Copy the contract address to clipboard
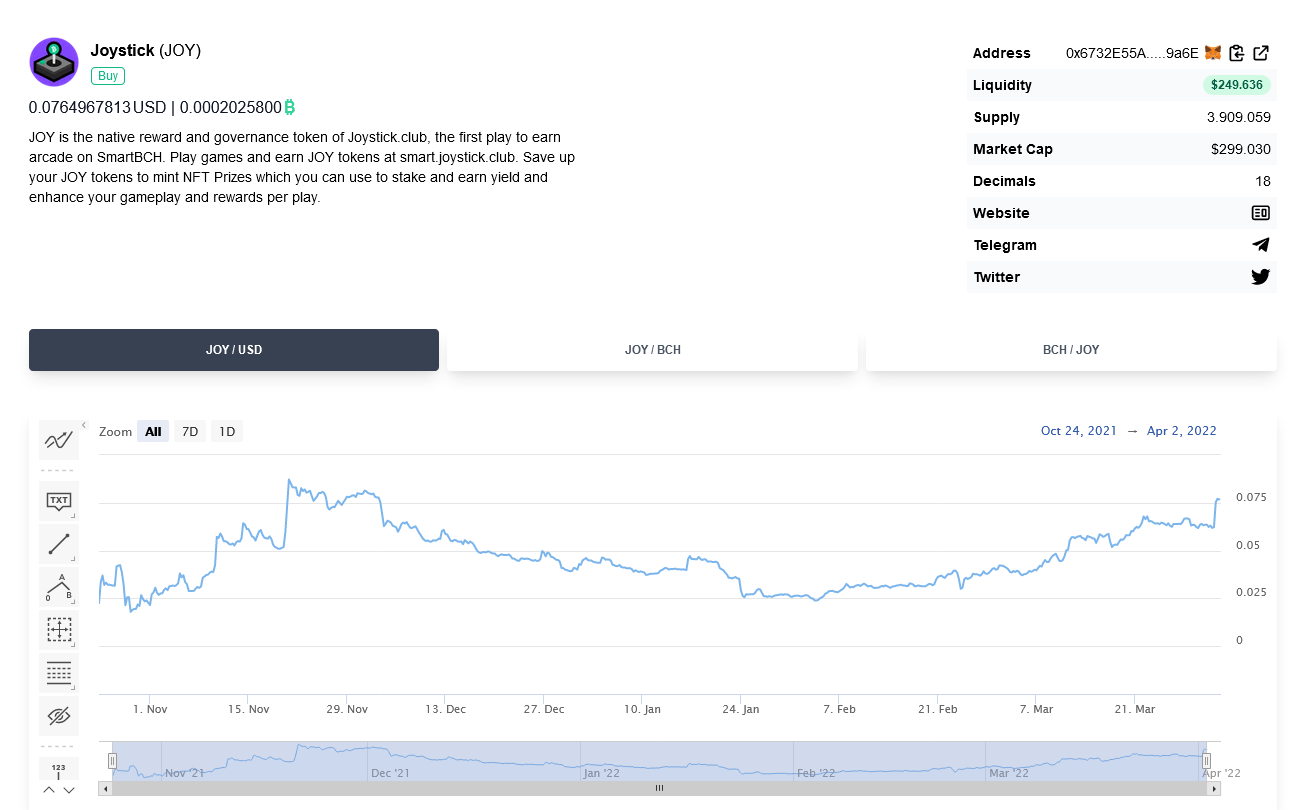 [1237, 53]
